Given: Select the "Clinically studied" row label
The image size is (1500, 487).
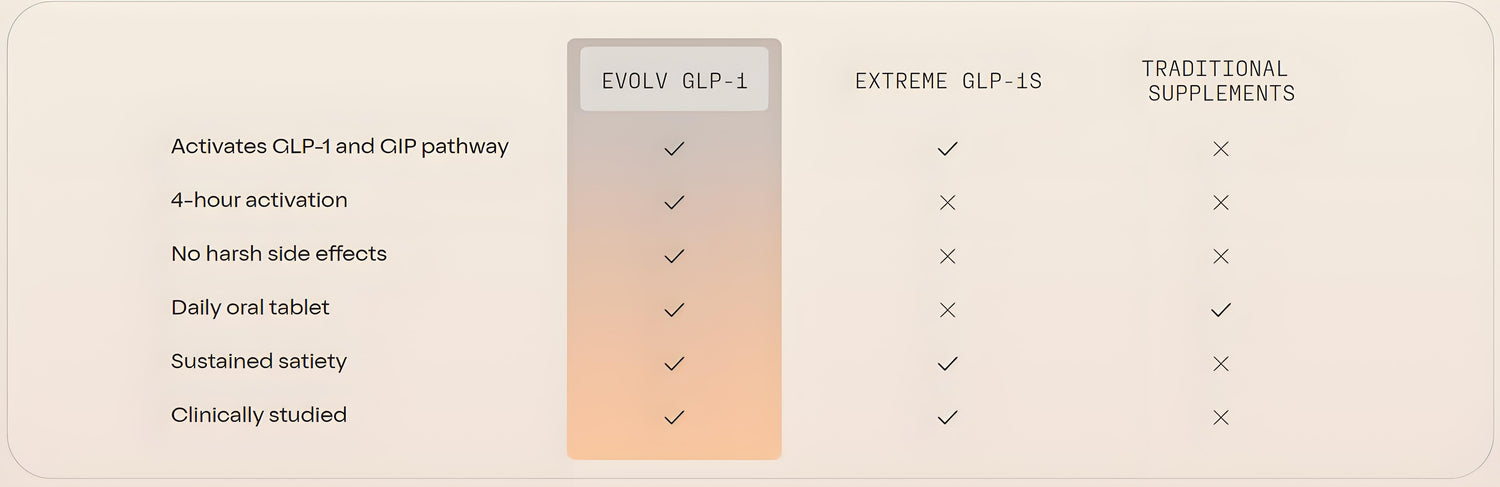Looking at the screenshot, I should (x=259, y=415).
